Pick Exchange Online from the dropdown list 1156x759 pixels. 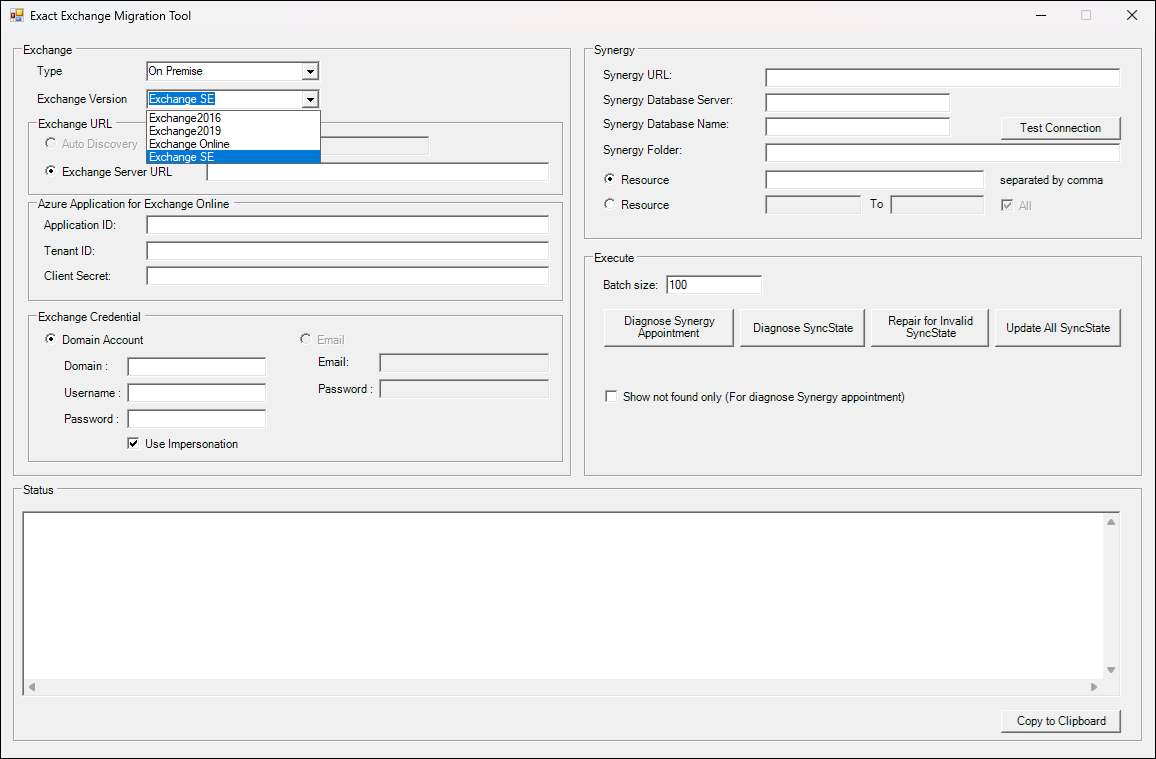coord(189,144)
